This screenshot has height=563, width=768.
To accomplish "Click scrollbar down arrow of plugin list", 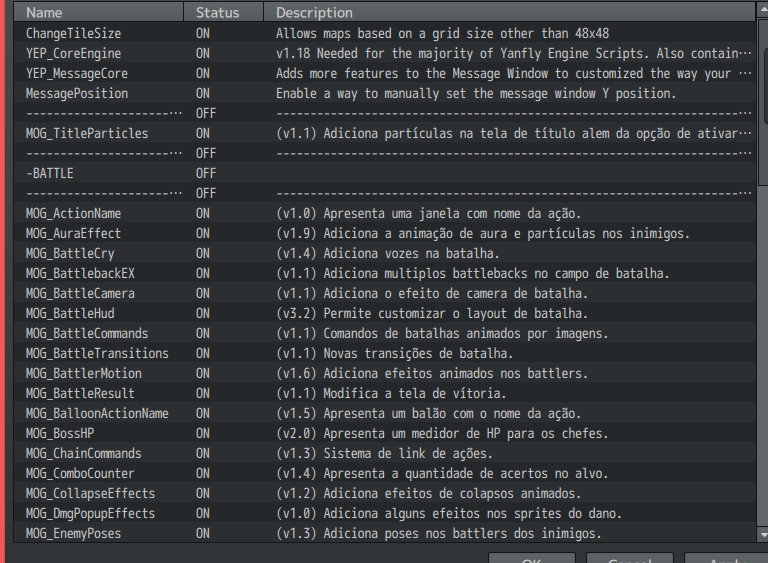I will pos(763,535).
